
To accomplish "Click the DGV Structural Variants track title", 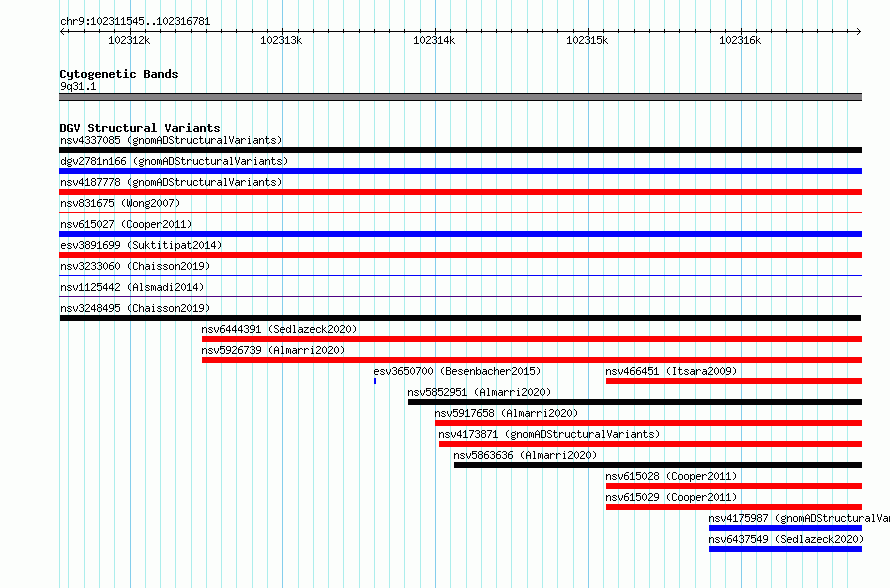I will pos(140,128).
